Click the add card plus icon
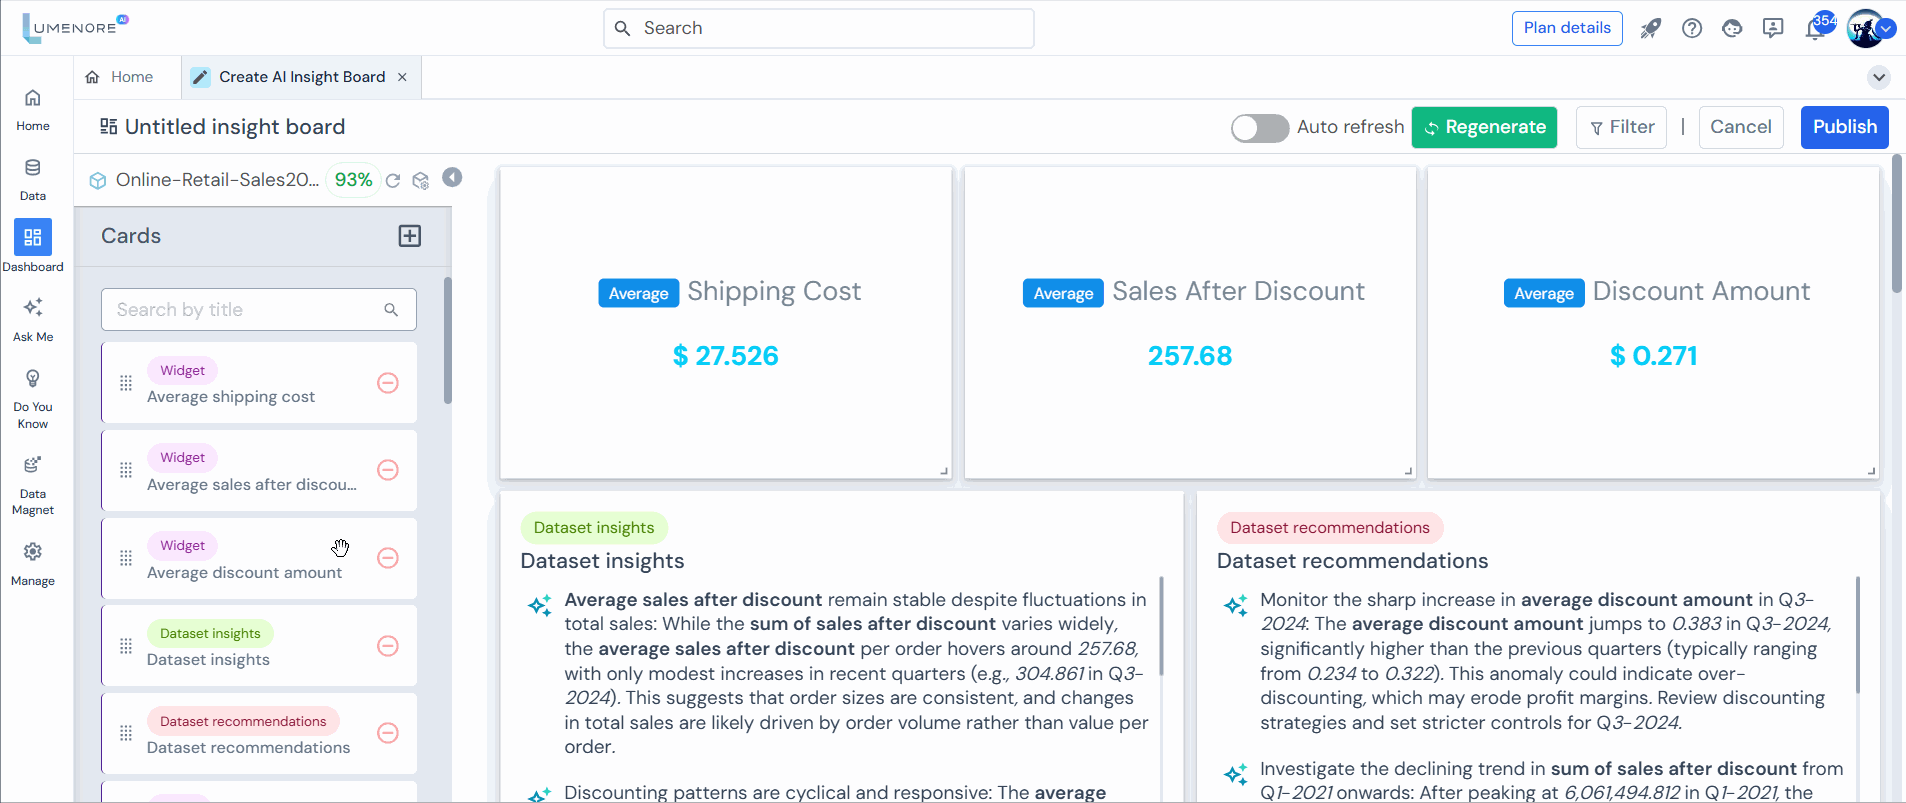1906x803 pixels. point(410,236)
